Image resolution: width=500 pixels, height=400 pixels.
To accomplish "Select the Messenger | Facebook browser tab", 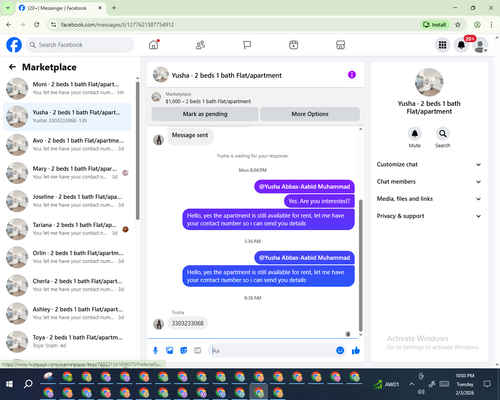I will coord(61,8).
